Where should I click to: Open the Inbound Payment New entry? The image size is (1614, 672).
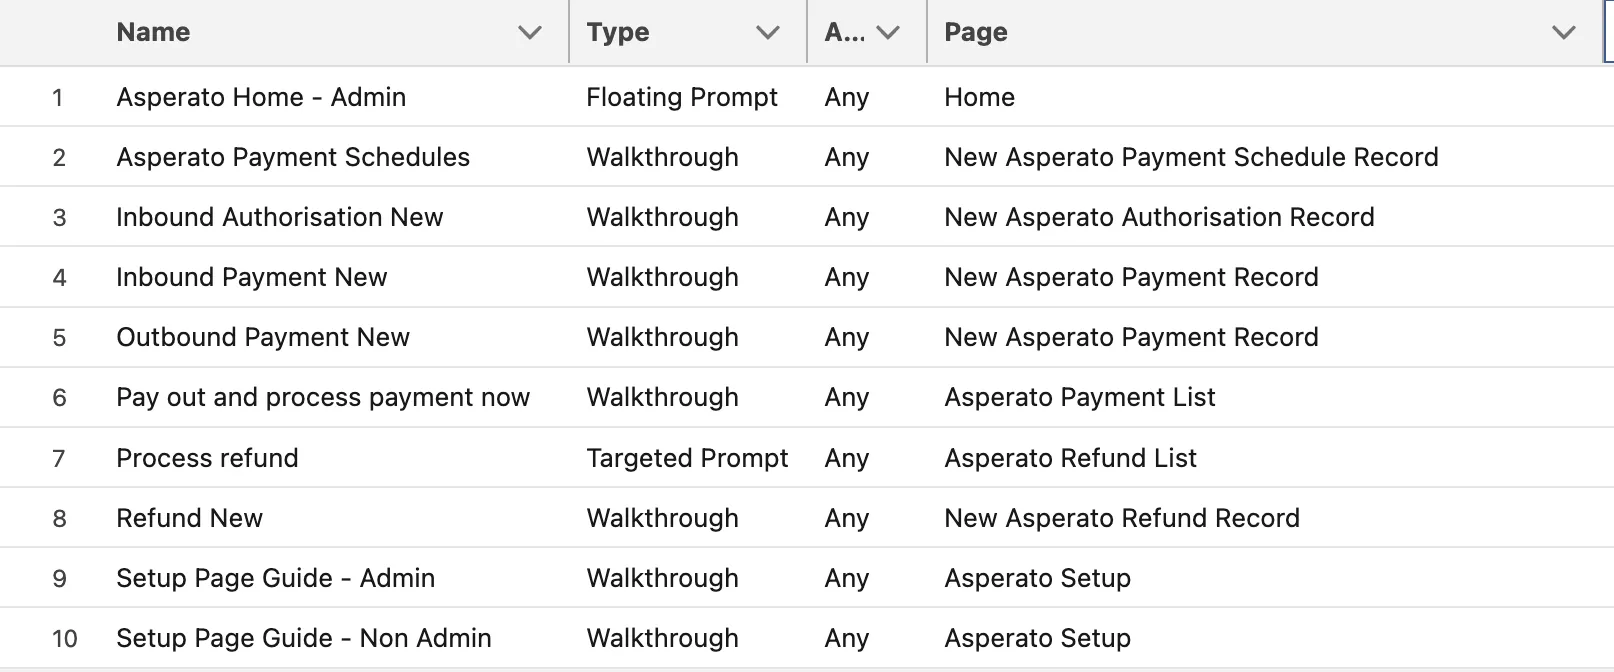[251, 277]
